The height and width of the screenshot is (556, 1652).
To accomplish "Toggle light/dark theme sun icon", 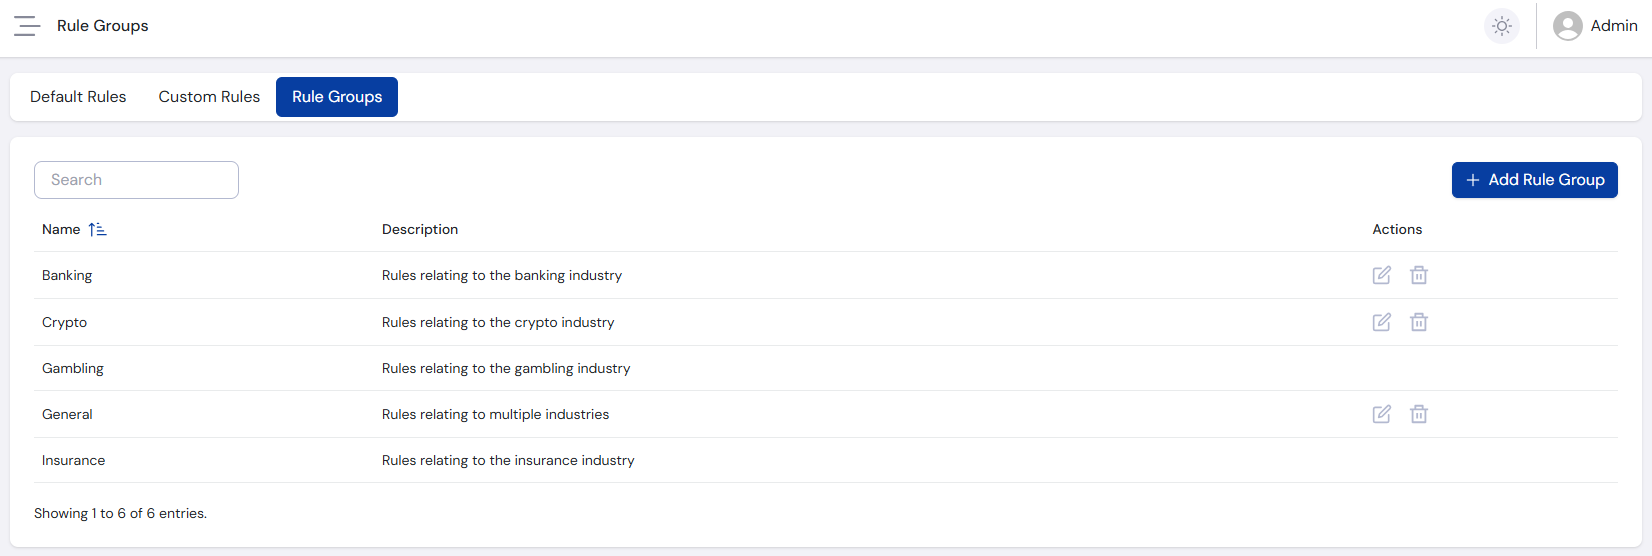I will (x=1501, y=26).
